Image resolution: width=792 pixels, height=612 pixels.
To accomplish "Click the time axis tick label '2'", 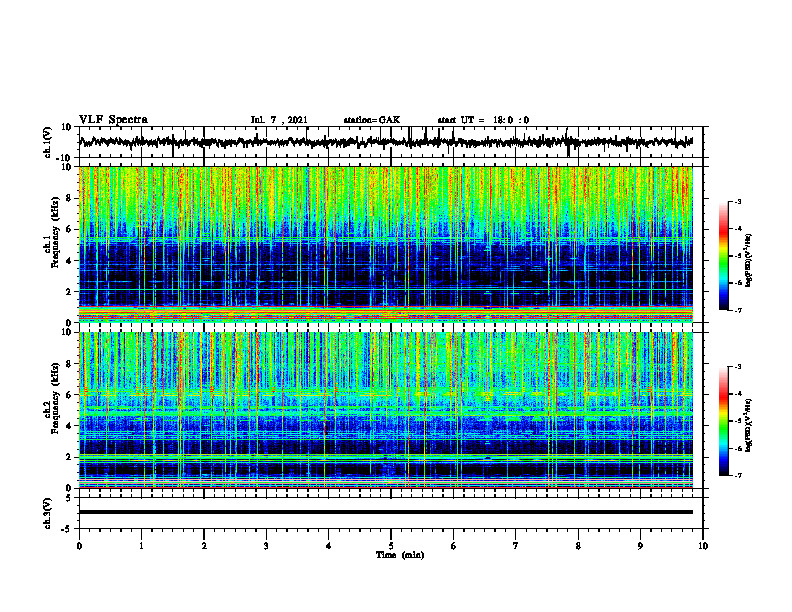I will 204,546.
